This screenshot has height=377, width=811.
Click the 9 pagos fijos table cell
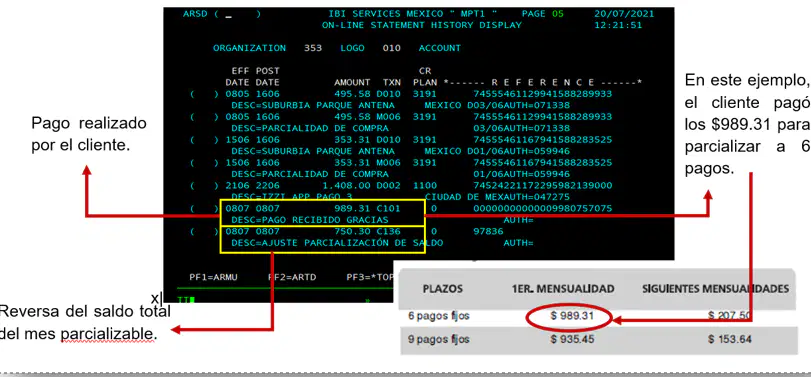[x=439, y=339]
